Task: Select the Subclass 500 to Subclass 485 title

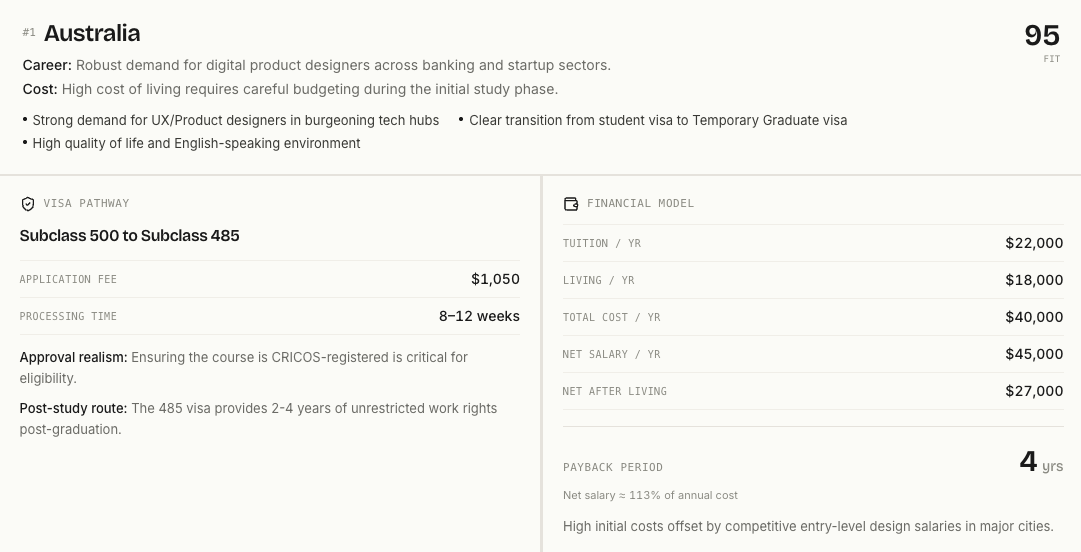Action: click(x=130, y=236)
